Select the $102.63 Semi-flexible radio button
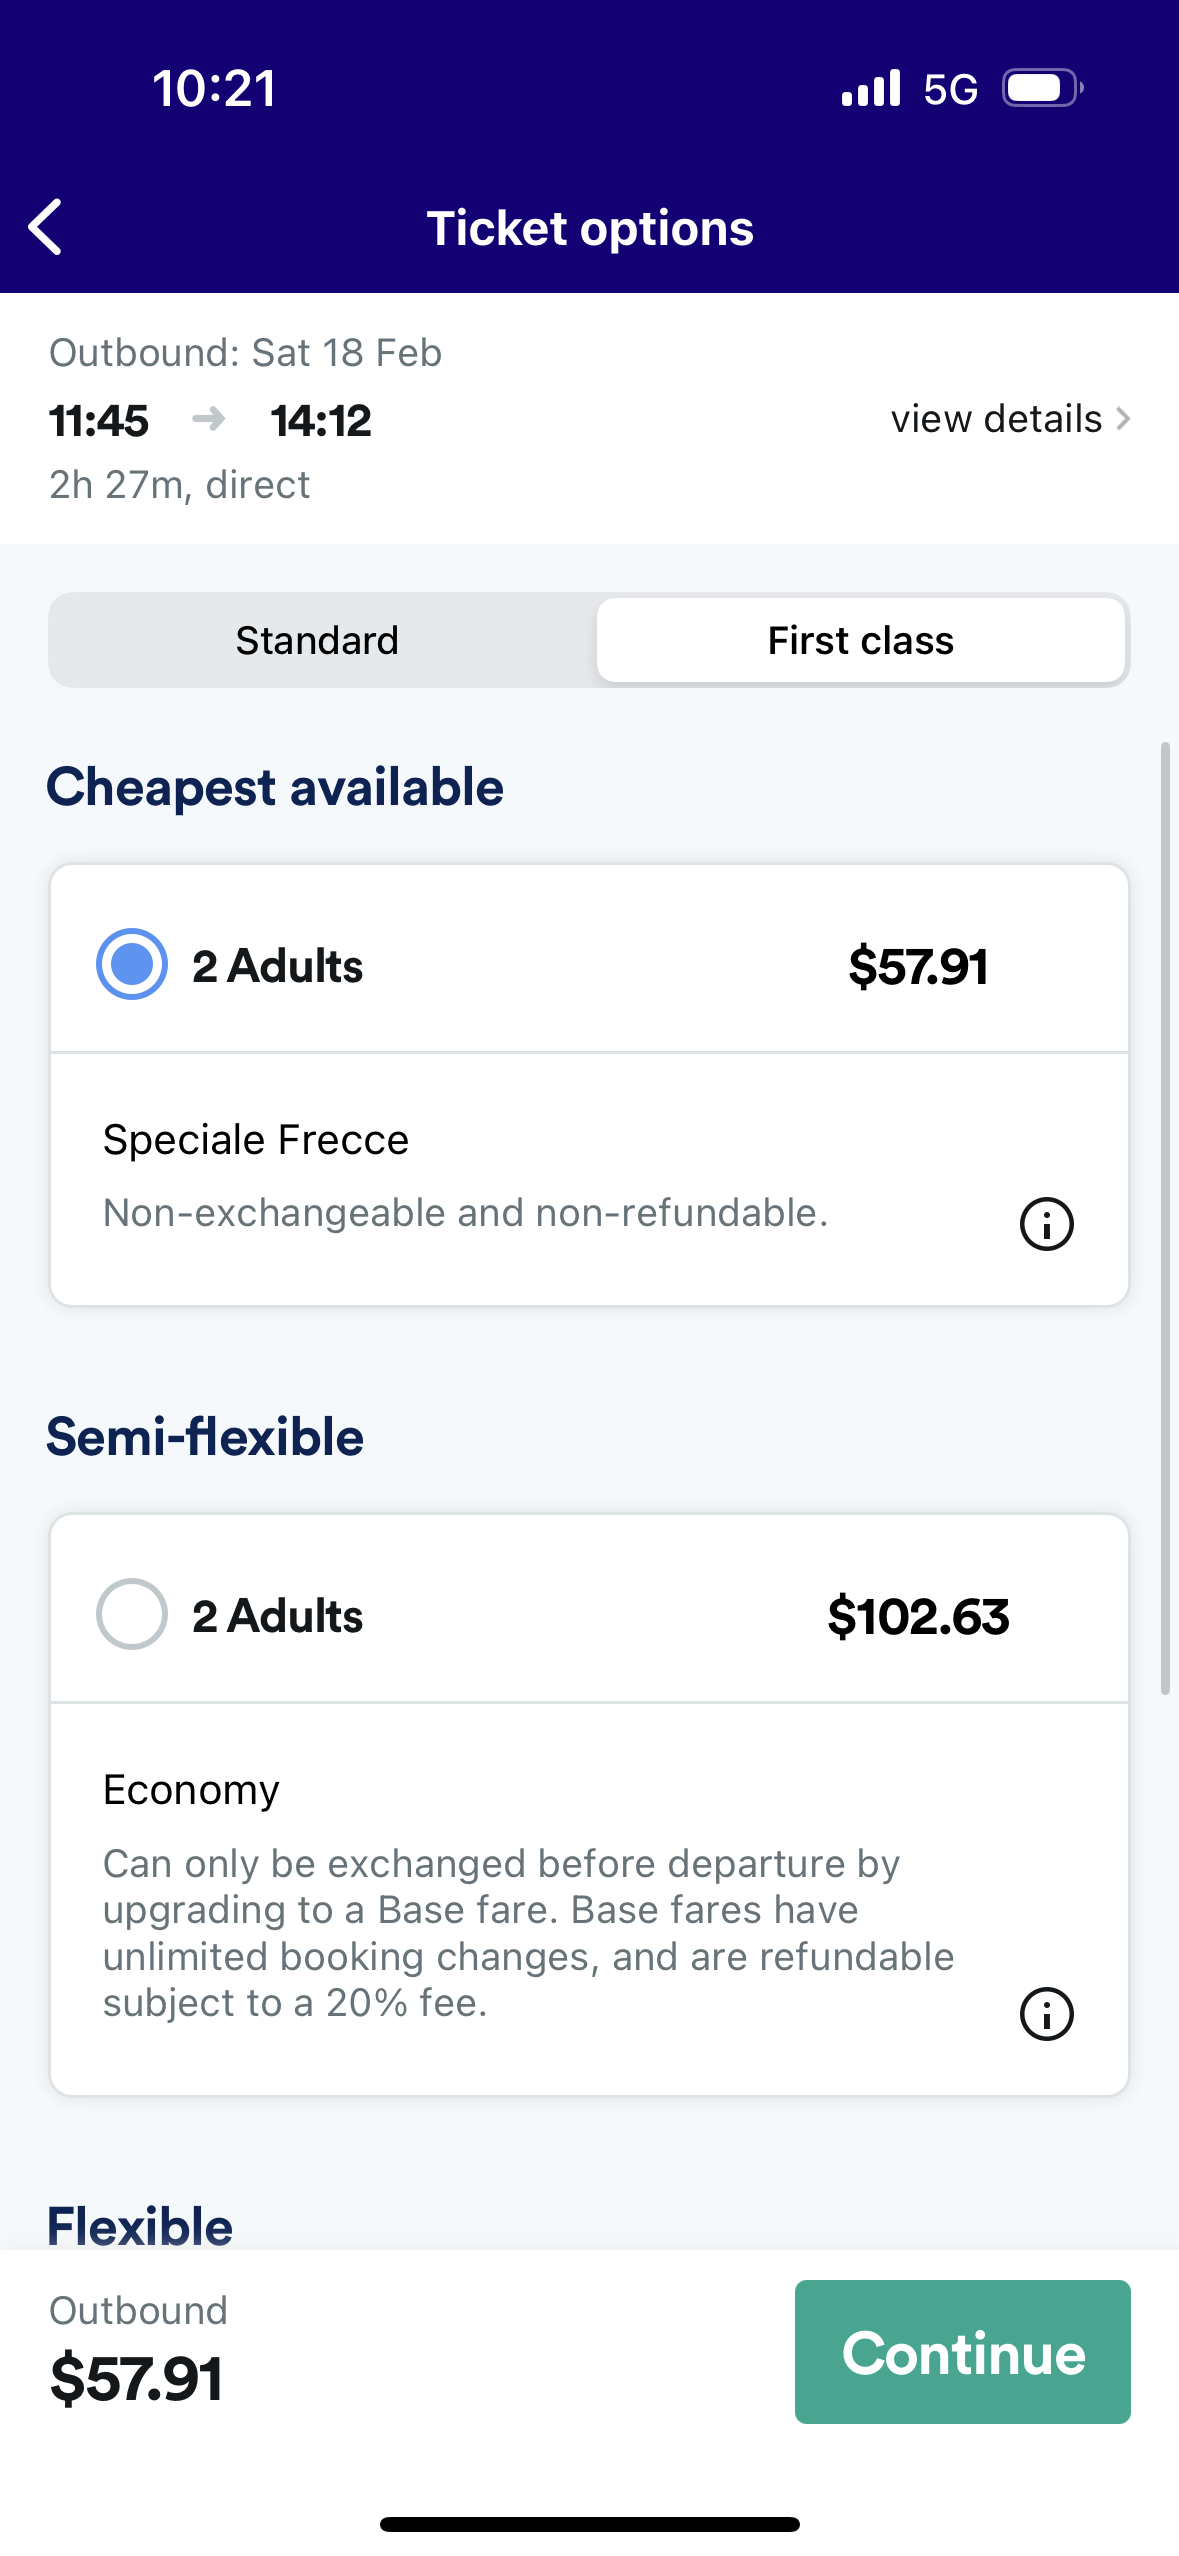This screenshot has height=2556, width=1179. tap(131, 1614)
